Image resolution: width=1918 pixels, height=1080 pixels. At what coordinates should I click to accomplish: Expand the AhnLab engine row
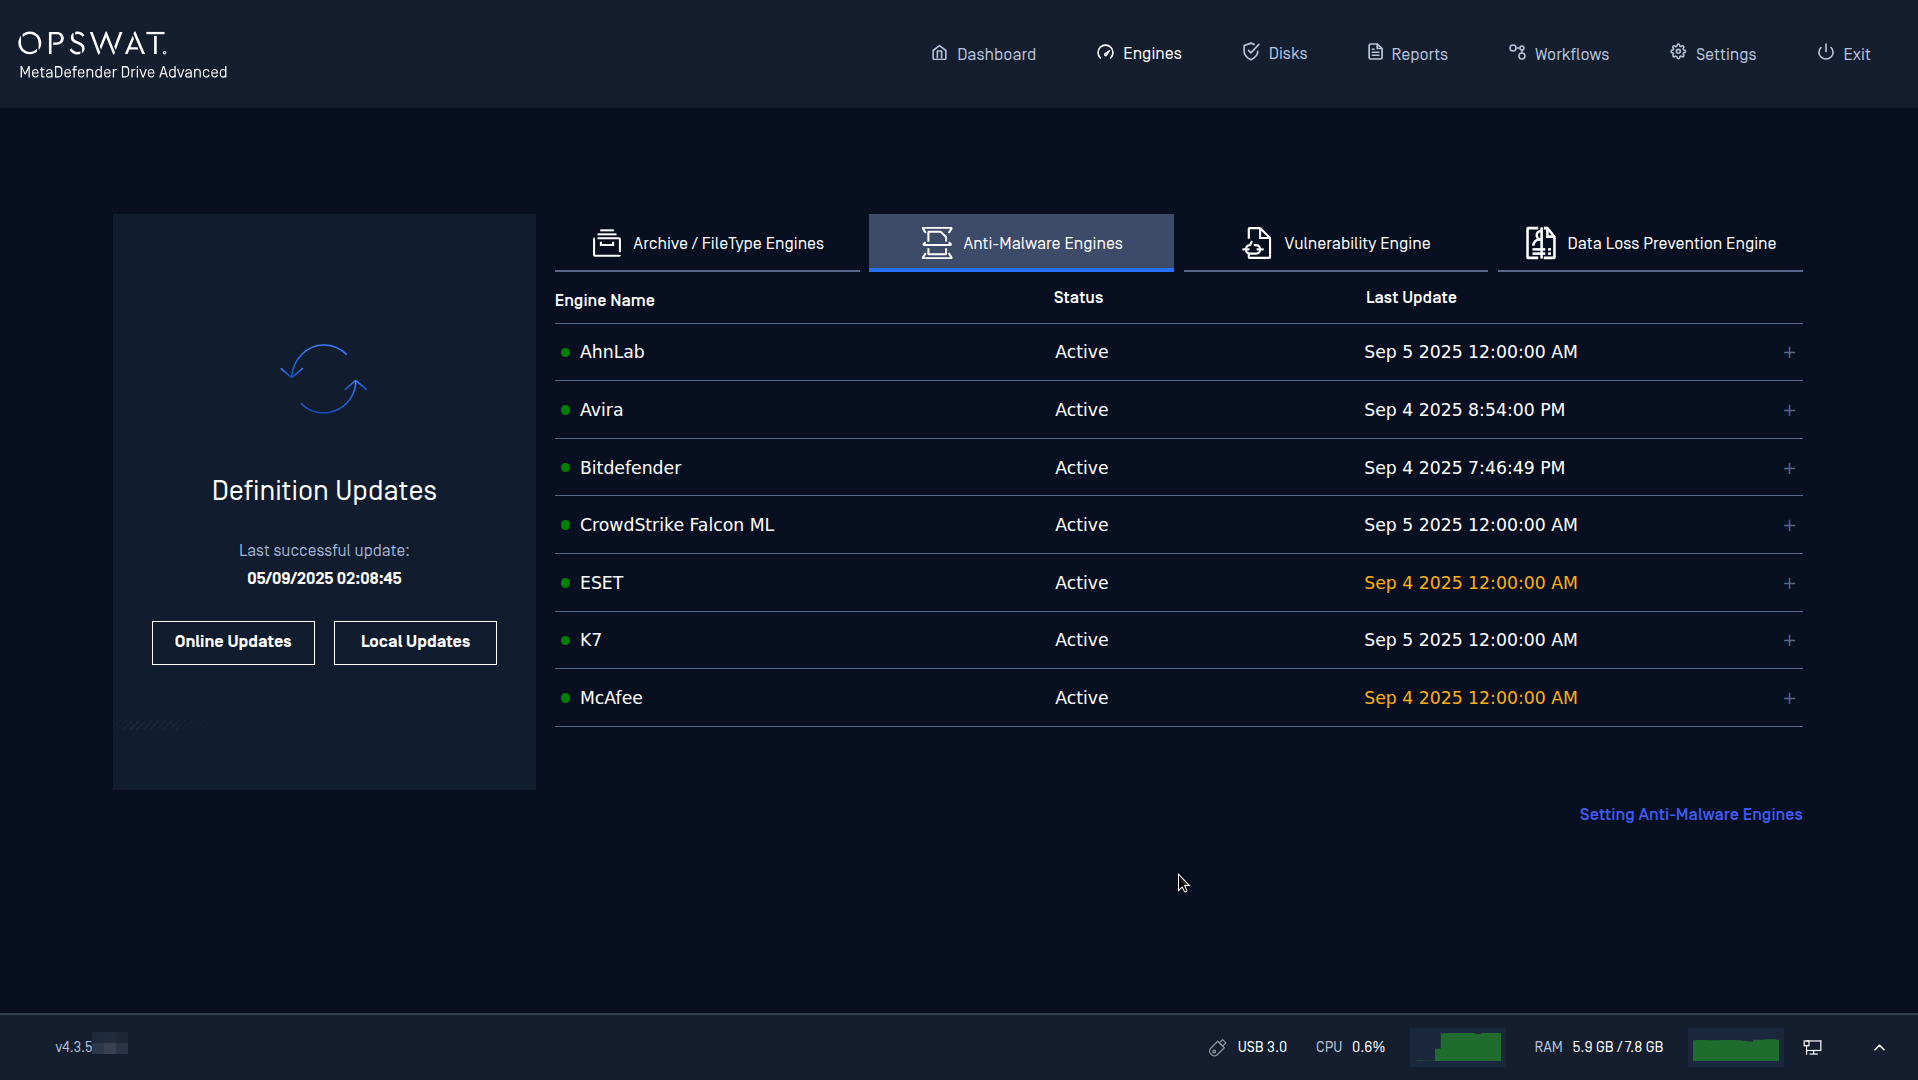click(1789, 352)
